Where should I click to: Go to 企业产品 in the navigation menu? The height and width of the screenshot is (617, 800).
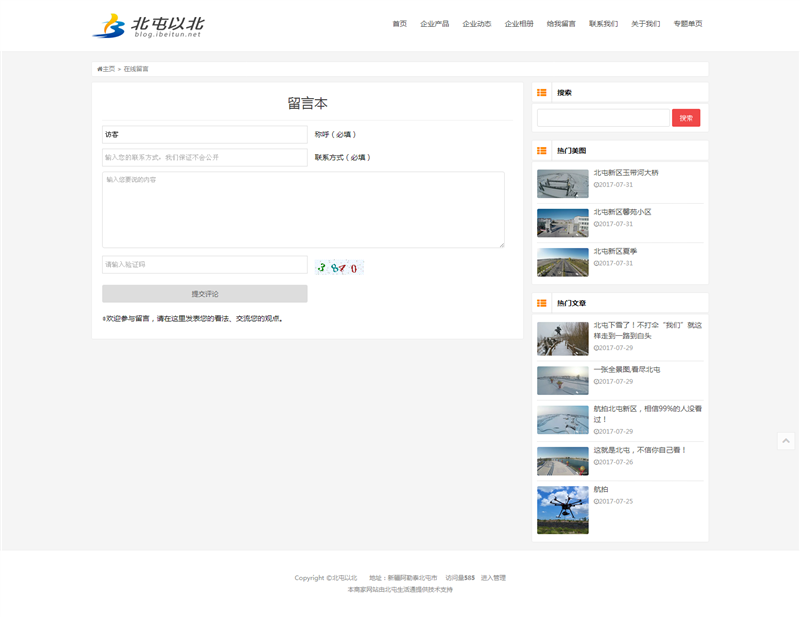point(435,24)
